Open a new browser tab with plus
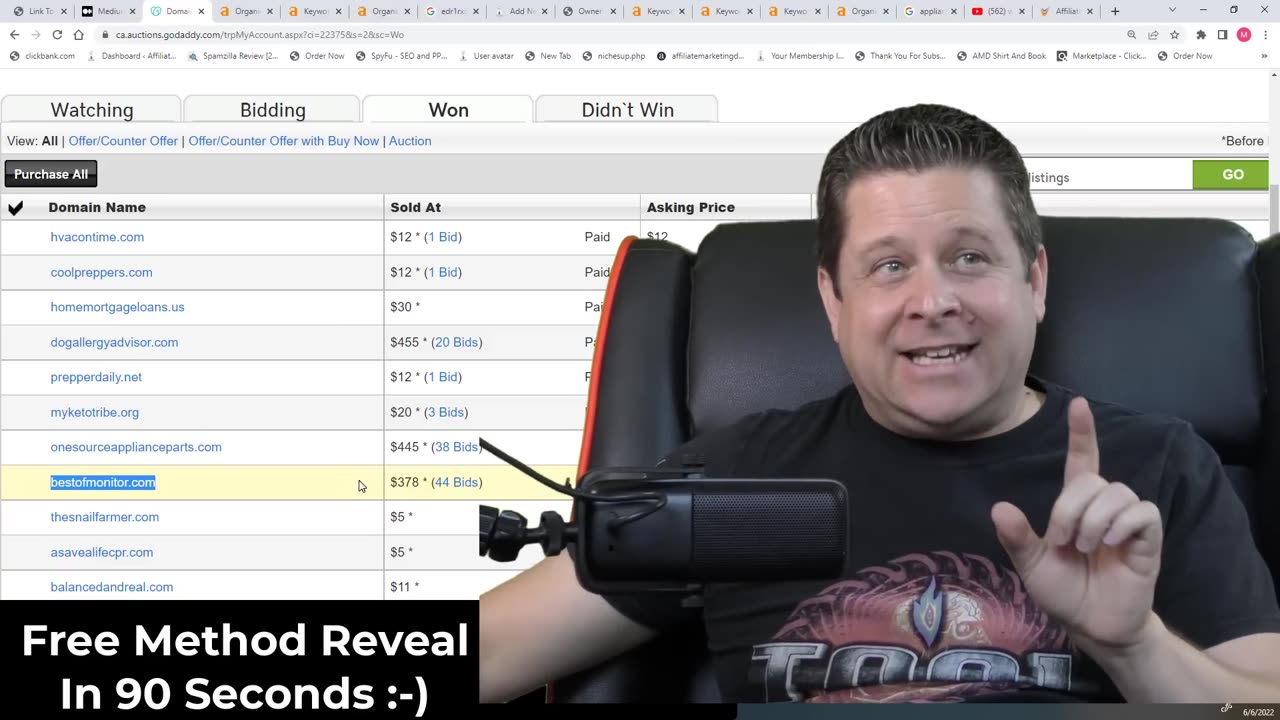This screenshot has width=1280, height=720. [x=1115, y=11]
